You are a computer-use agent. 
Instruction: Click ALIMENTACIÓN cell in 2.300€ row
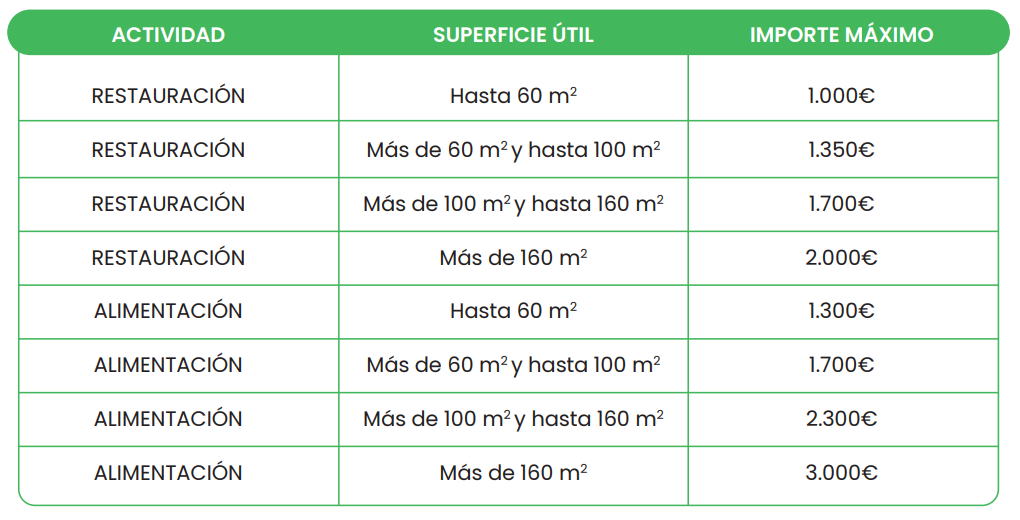click(x=168, y=418)
